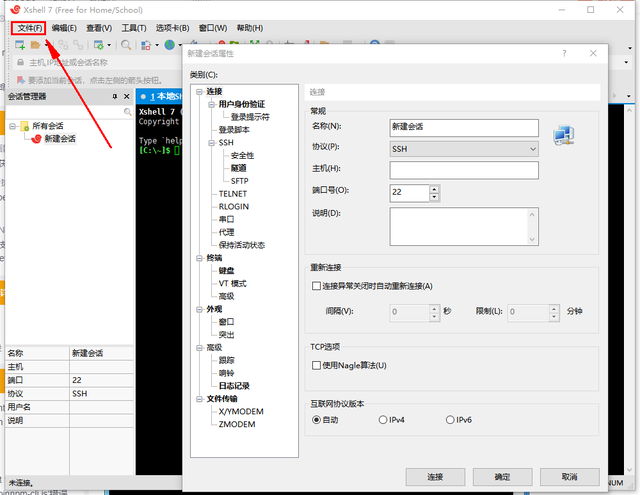Viewport: 640px width, 495px height.
Task: Select the 所有会话 folder
Action: point(48,126)
